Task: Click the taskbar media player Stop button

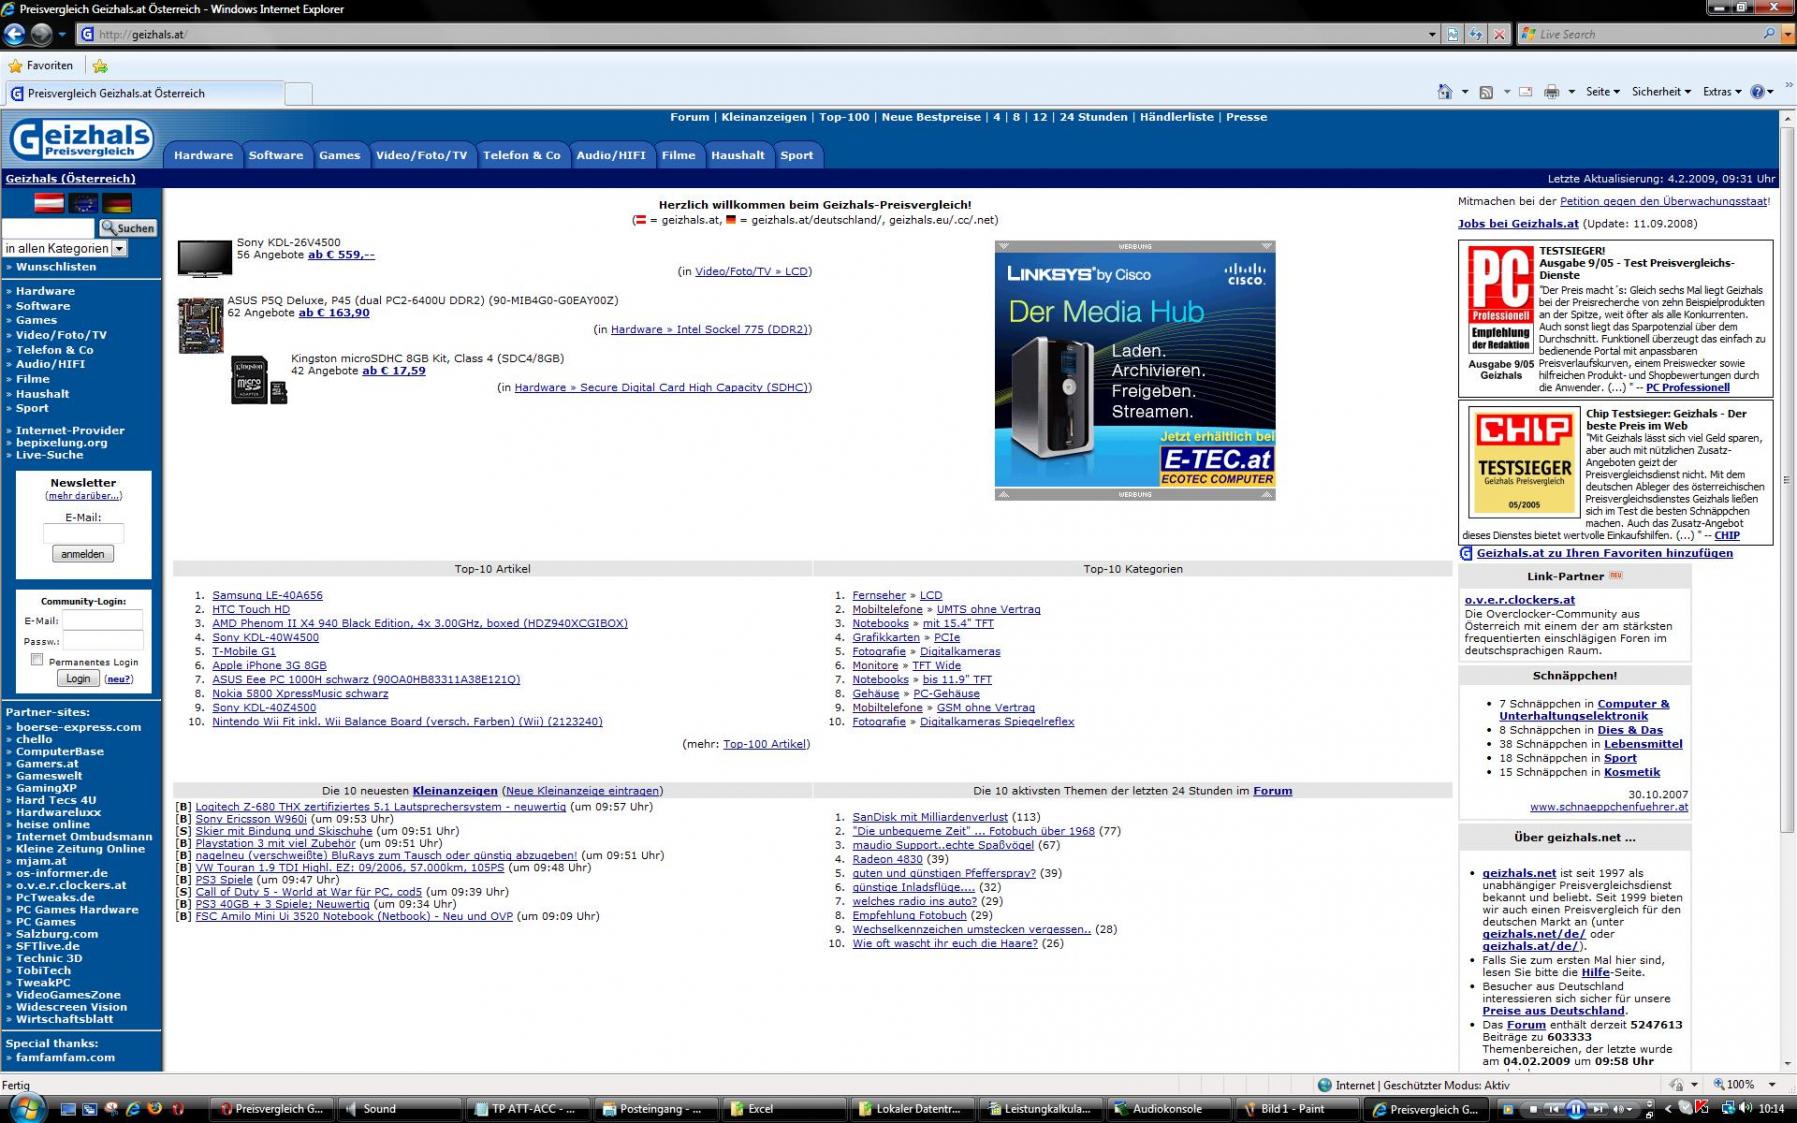Action: [1531, 1109]
